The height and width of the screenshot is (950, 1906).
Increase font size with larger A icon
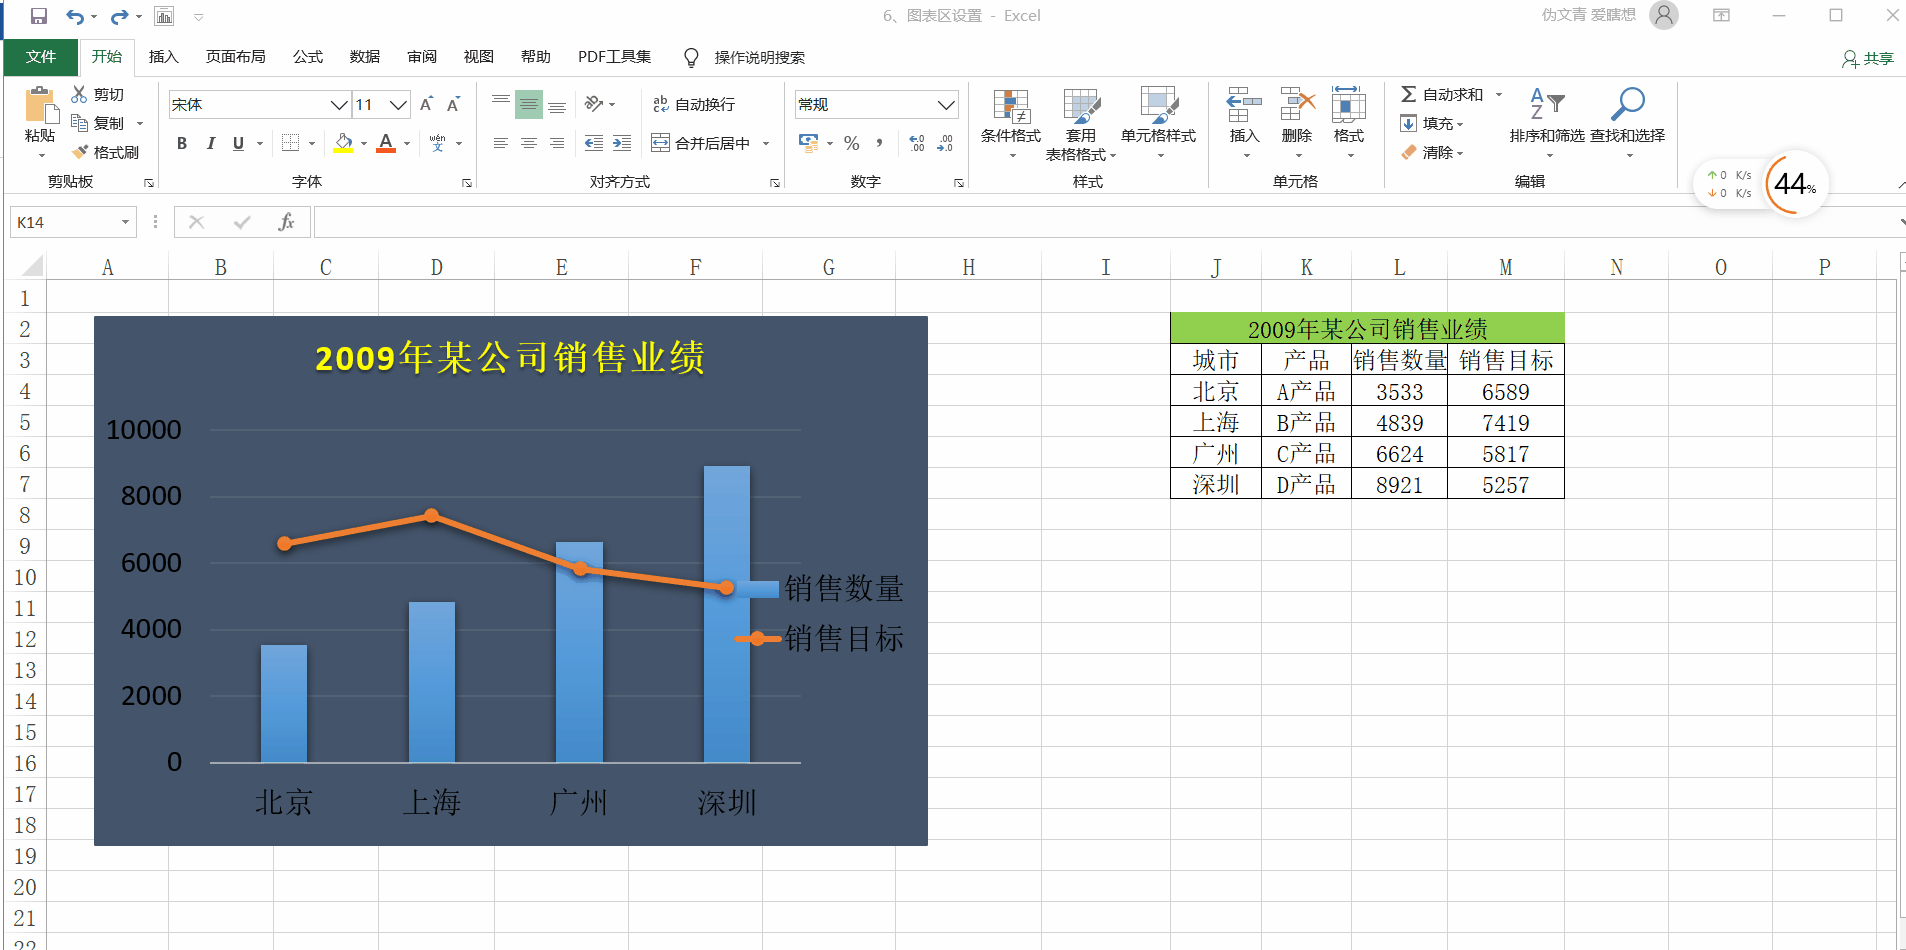[427, 104]
